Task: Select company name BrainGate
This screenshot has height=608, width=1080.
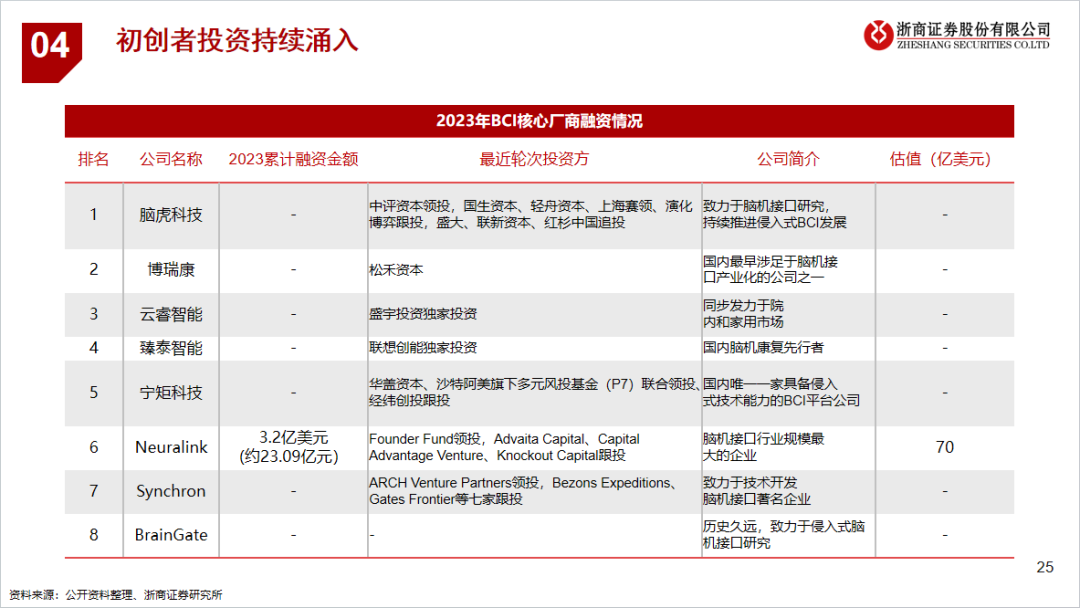Action: tap(171, 535)
